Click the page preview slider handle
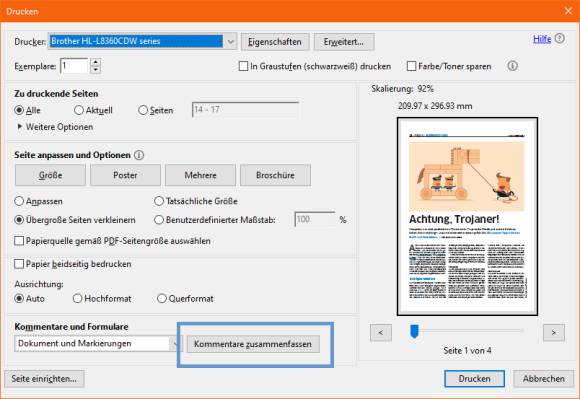The image size is (580, 399). 414,331
